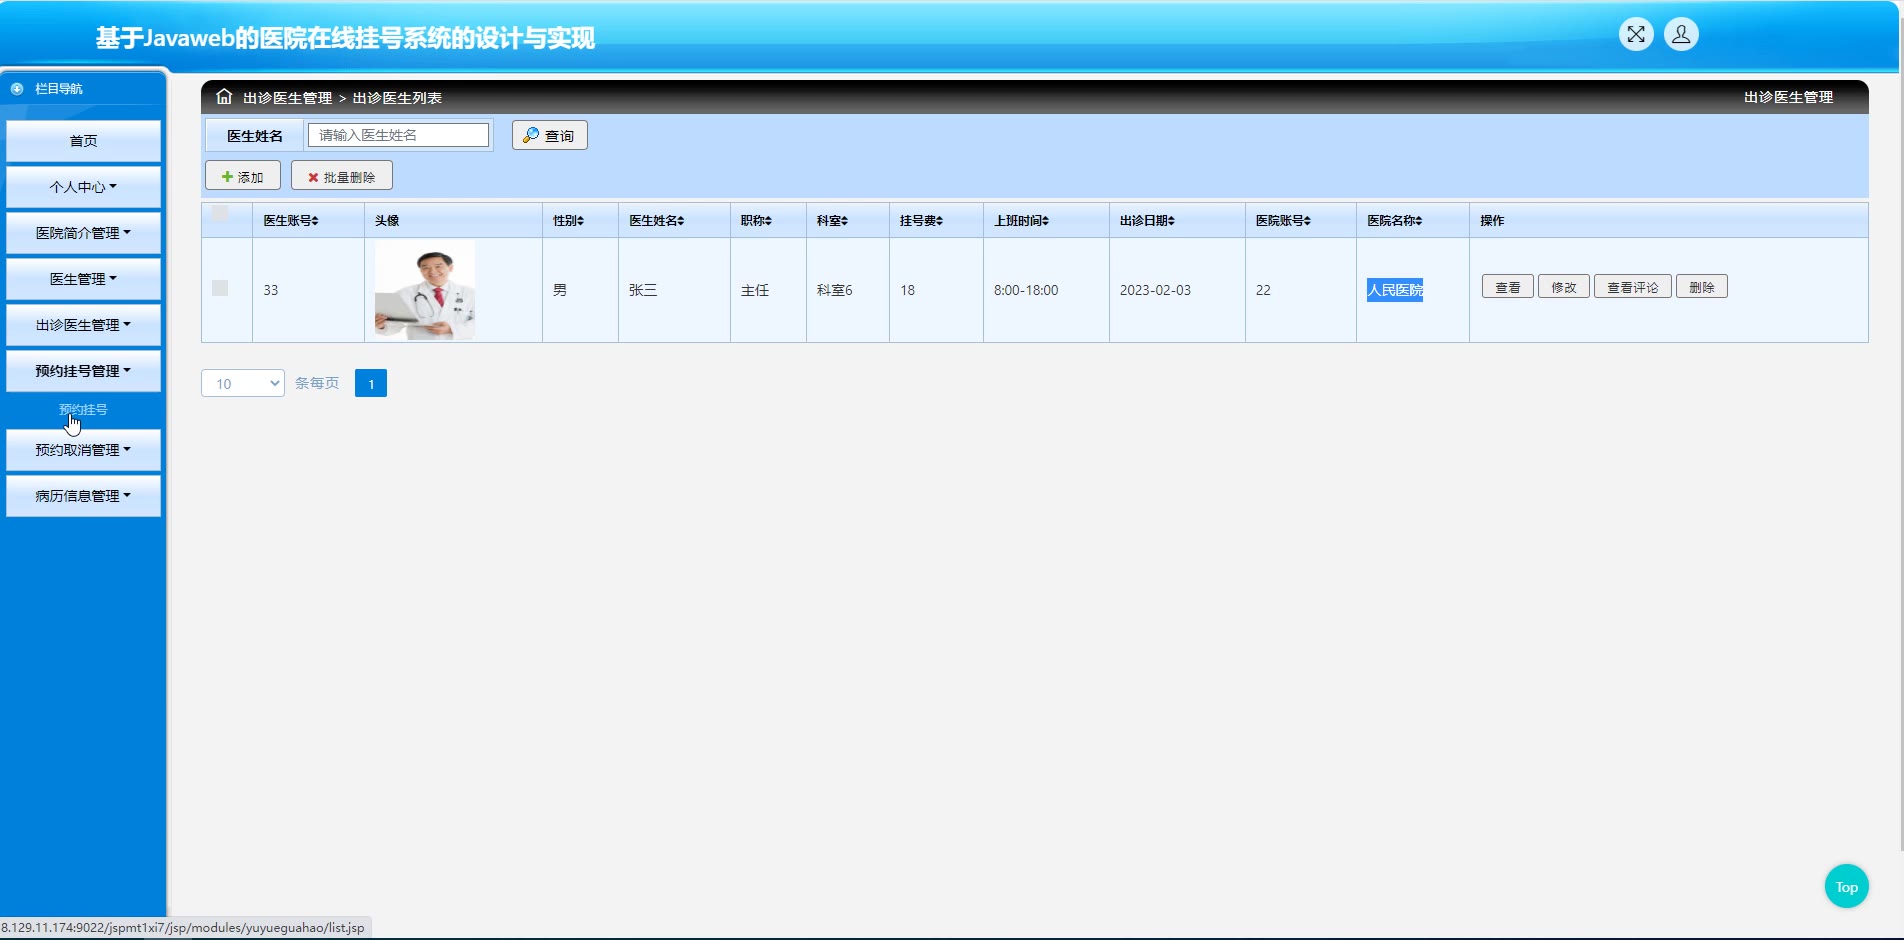Focus the doctor name search field
Screen dimensions: 1904x940
click(399, 135)
